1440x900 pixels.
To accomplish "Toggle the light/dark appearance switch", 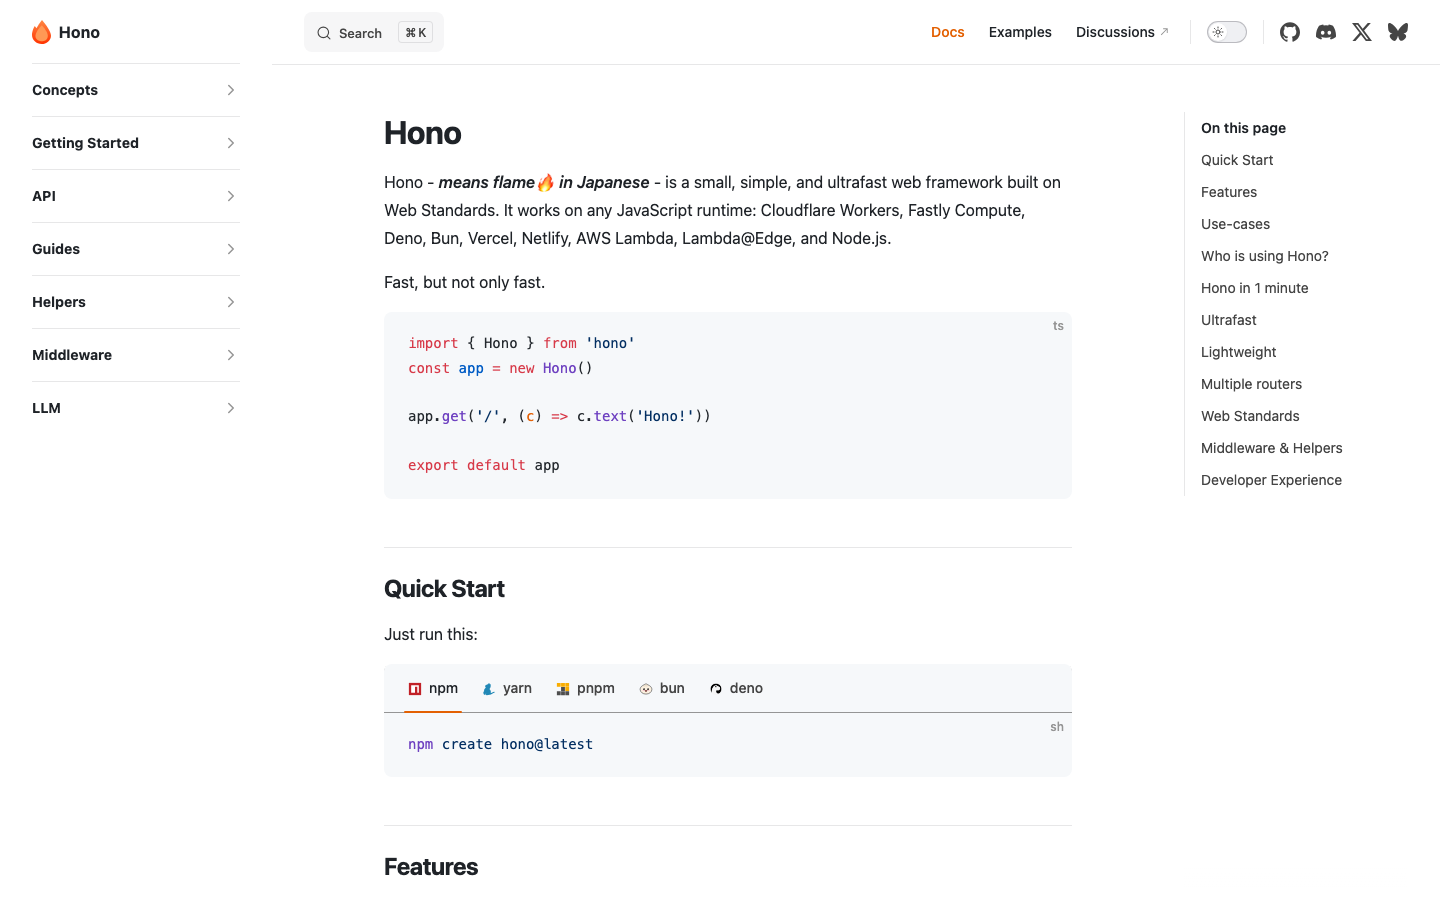I will point(1227,32).
